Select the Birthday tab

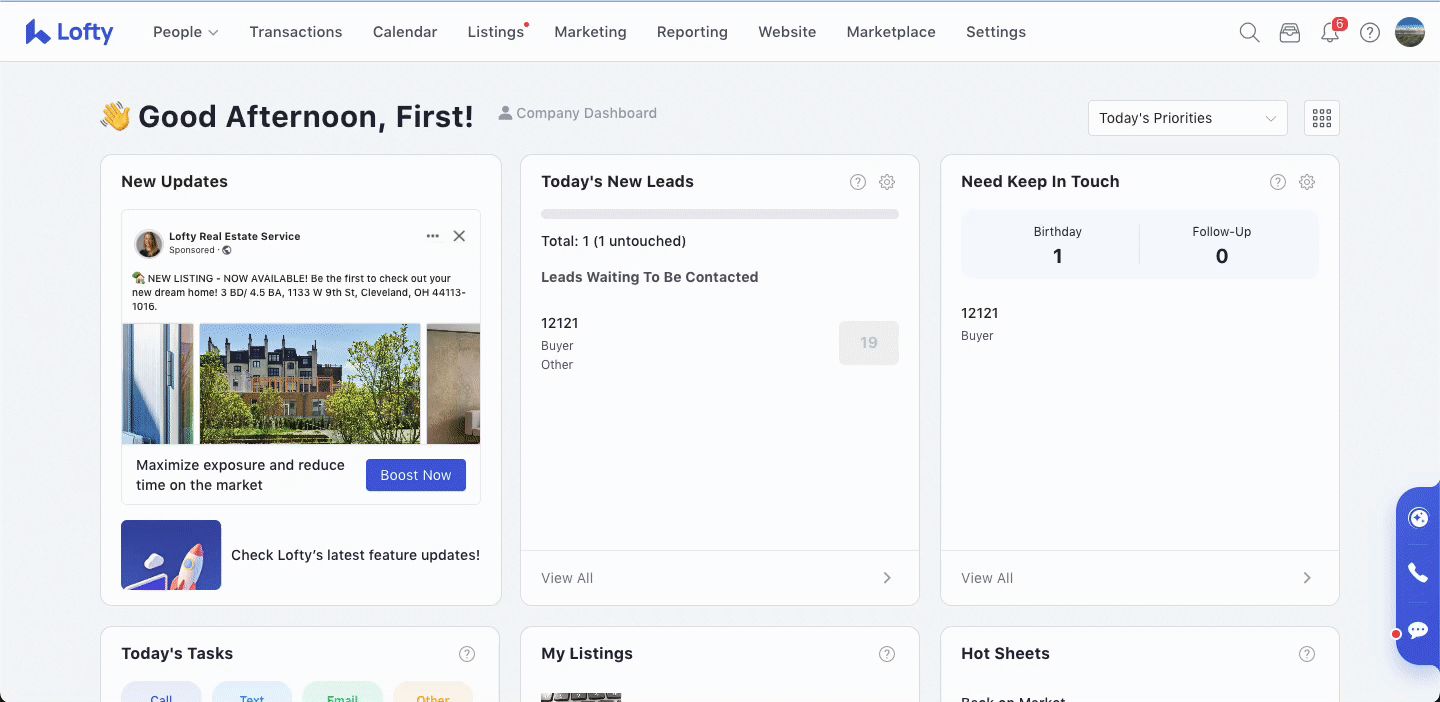tap(1058, 244)
